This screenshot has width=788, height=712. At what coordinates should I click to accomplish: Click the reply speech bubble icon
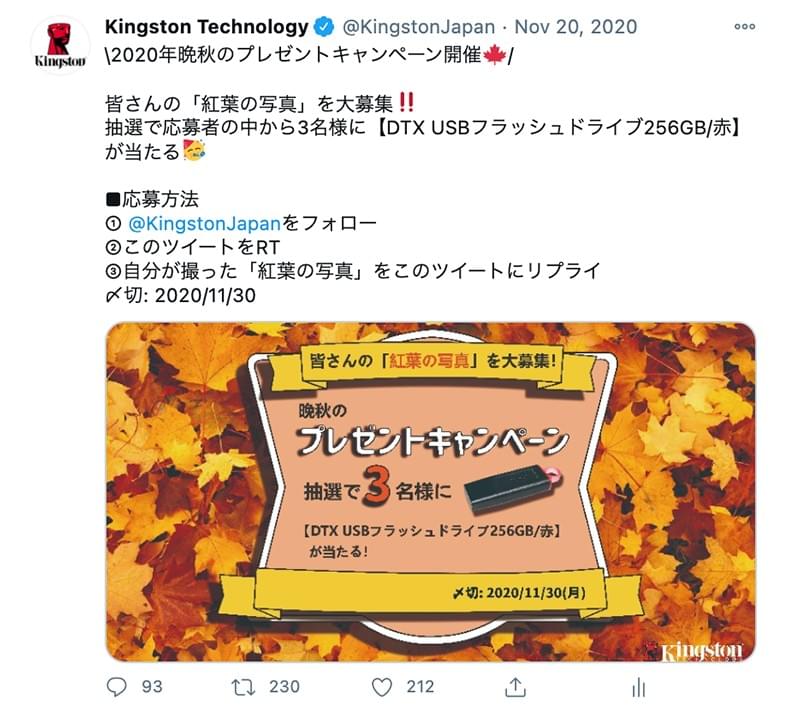117,686
